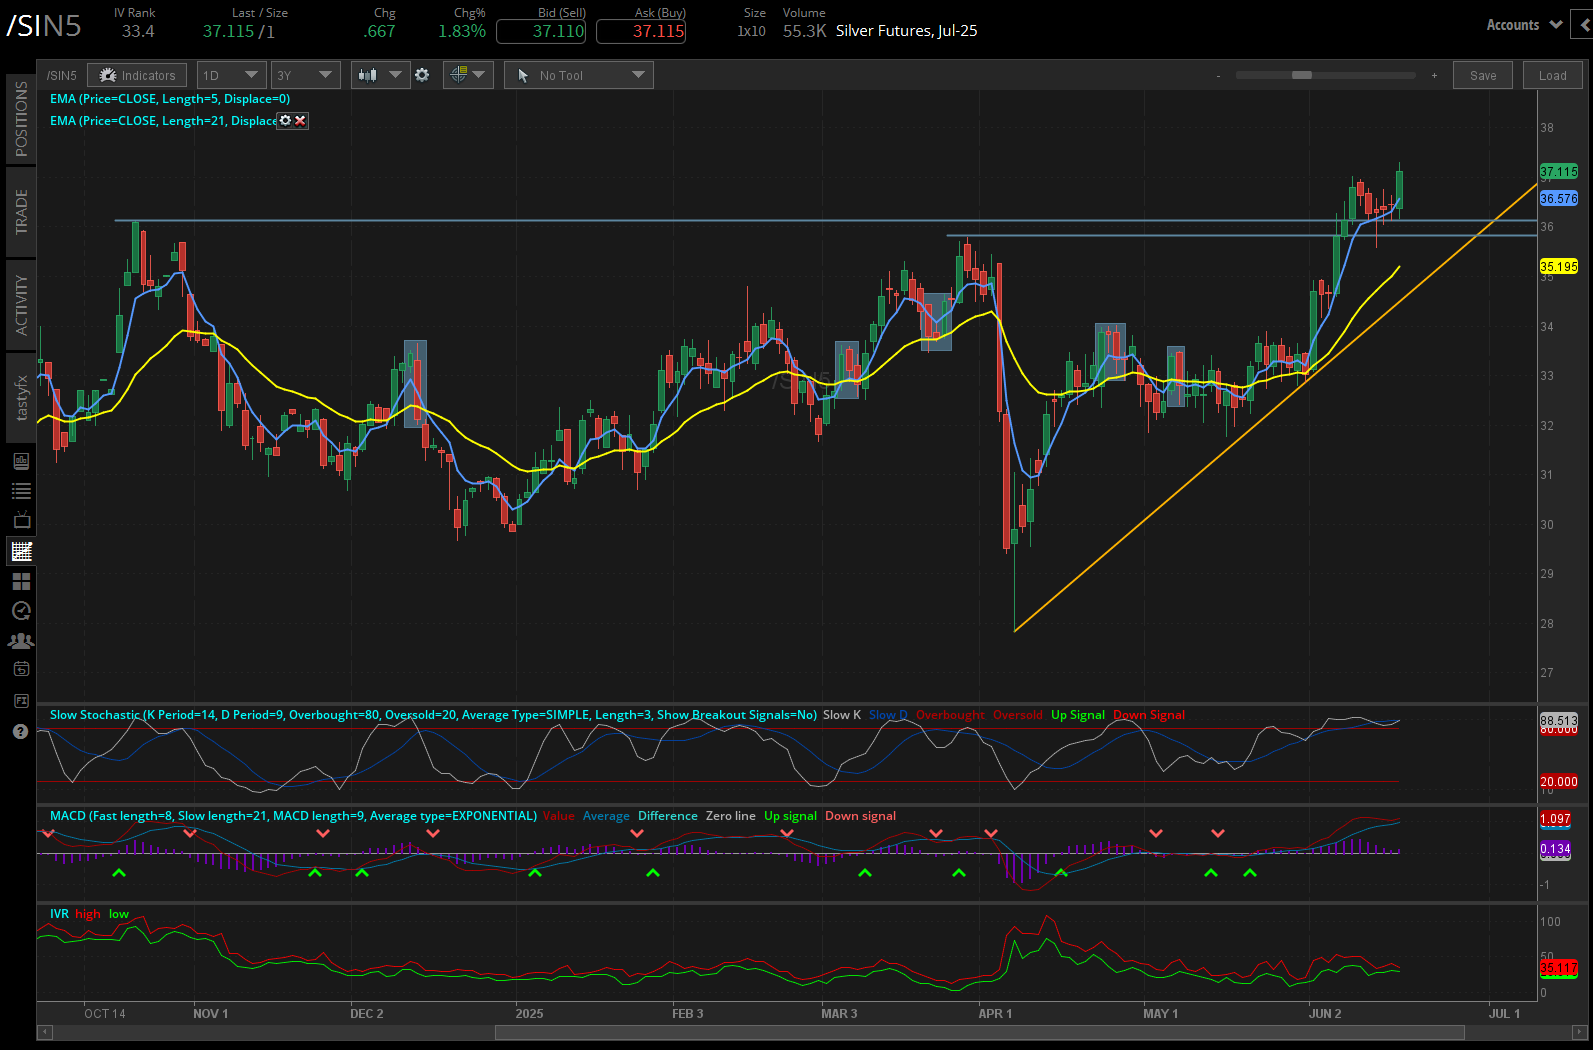Select the MACD study label
The width and height of the screenshot is (1593, 1050).
(x=293, y=816)
